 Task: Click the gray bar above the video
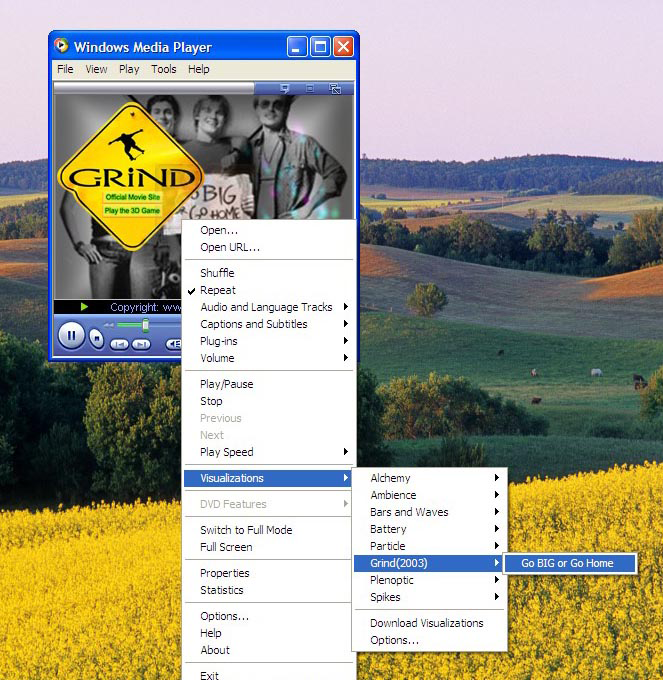154,88
